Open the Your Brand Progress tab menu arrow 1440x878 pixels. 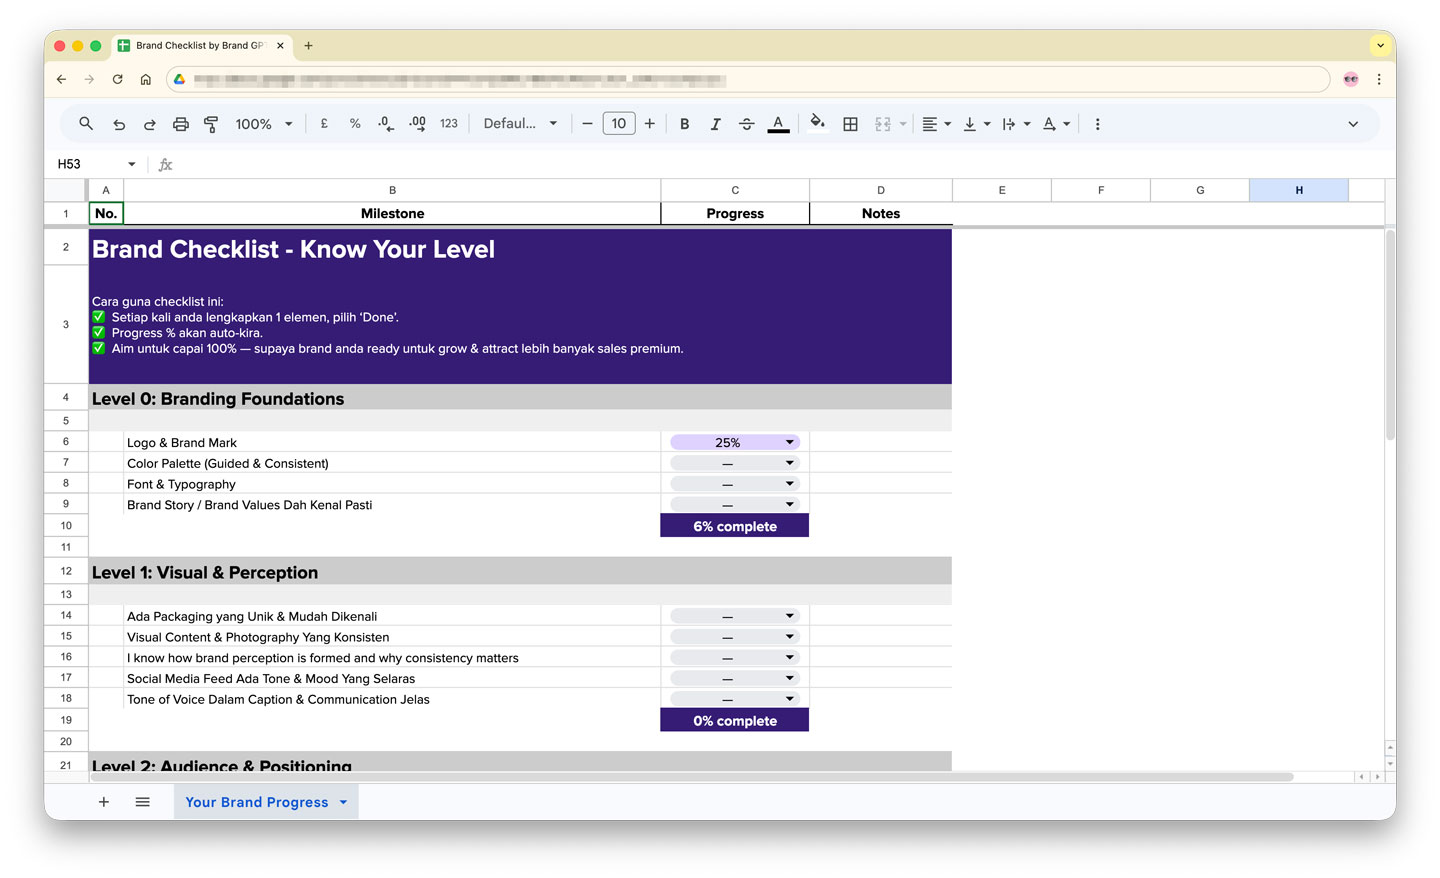pyautogui.click(x=343, y=802)
